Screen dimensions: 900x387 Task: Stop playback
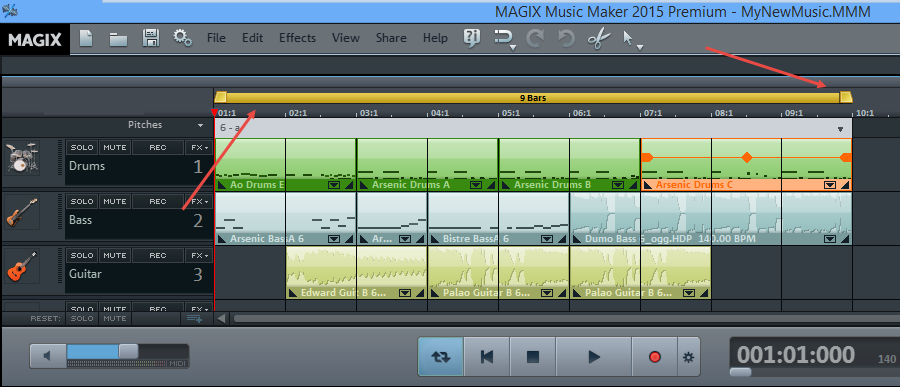click(x=533, y=357)
